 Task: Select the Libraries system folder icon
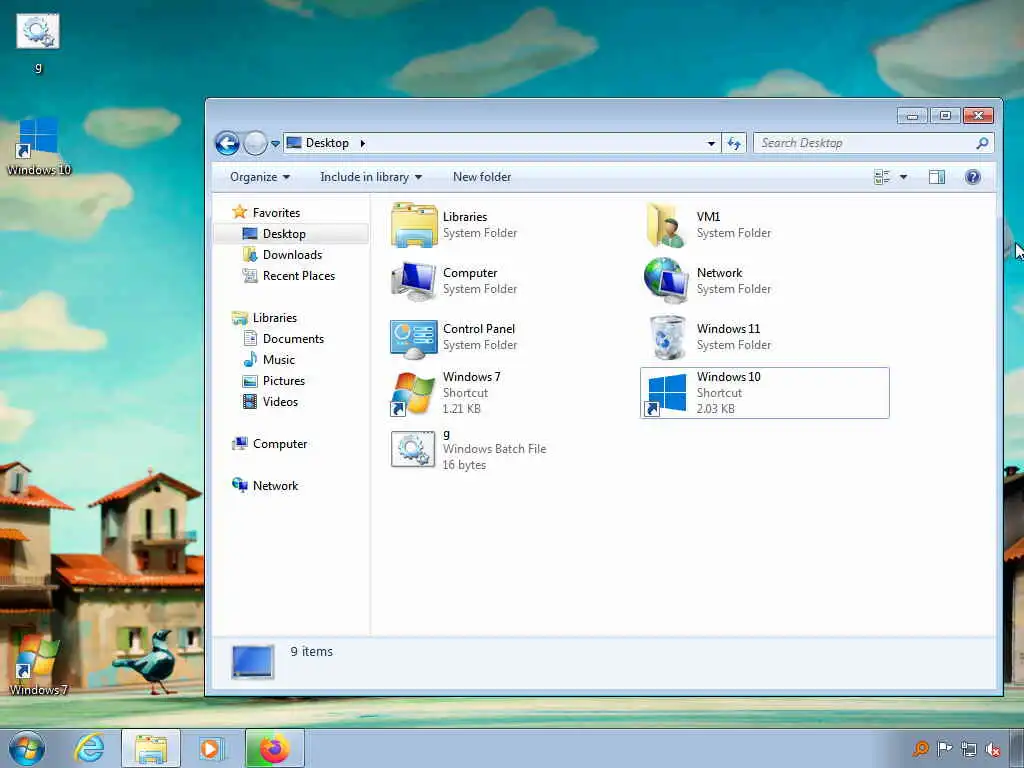pos(413,225)
